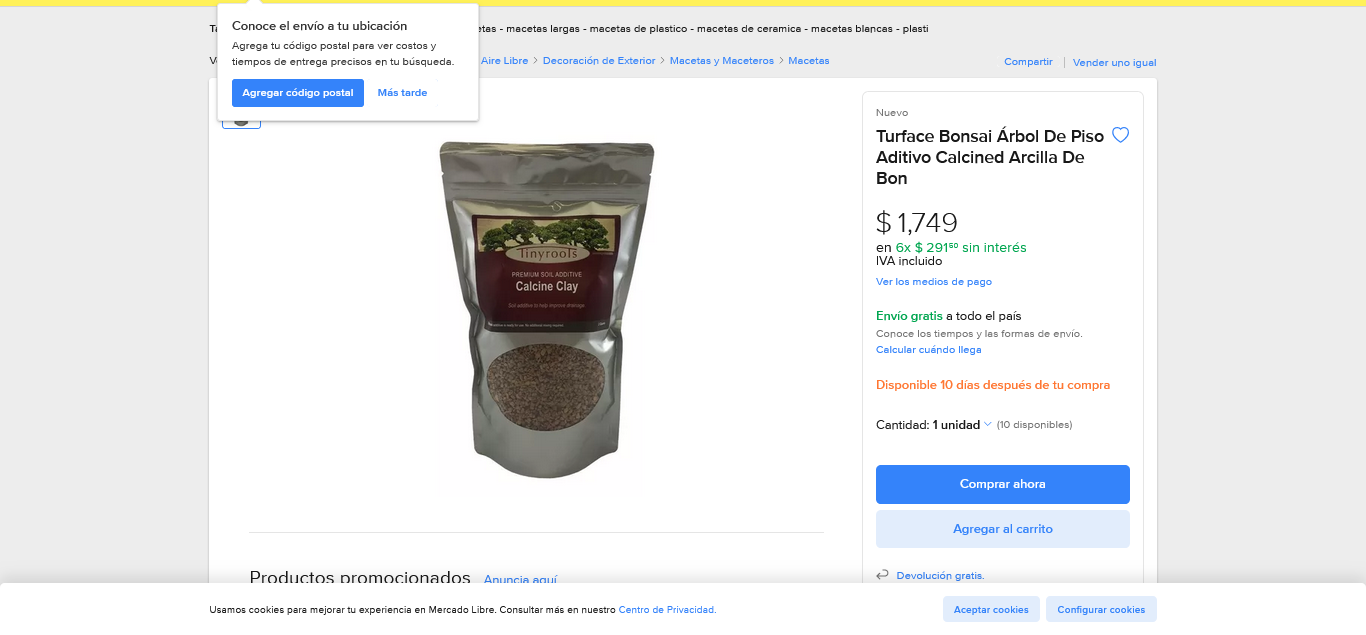Navigate to Macetas y Maceteros breadcrumb
The height and width of the screenshot is (635, 1366).
coord(721,61)
